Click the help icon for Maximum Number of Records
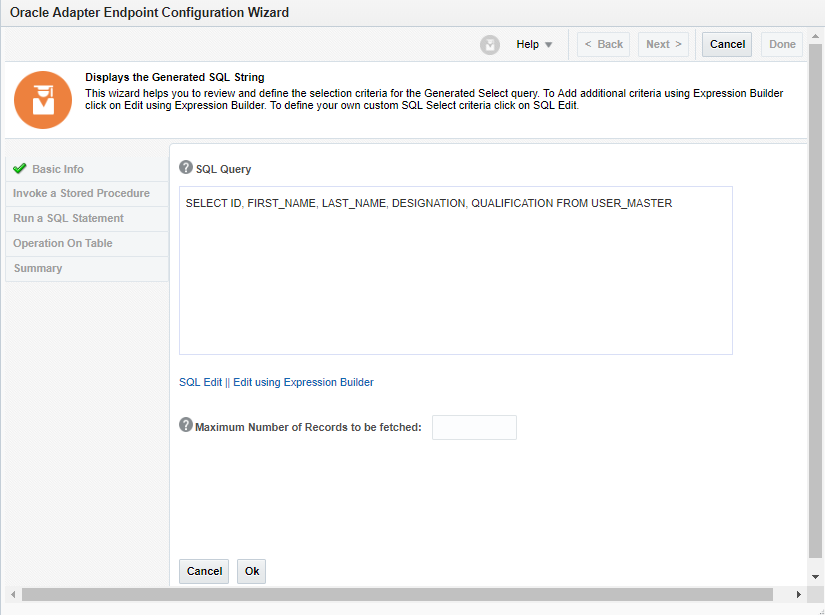Screen dimensions: 825x615 pyautogui.click(x=186, y=424)
